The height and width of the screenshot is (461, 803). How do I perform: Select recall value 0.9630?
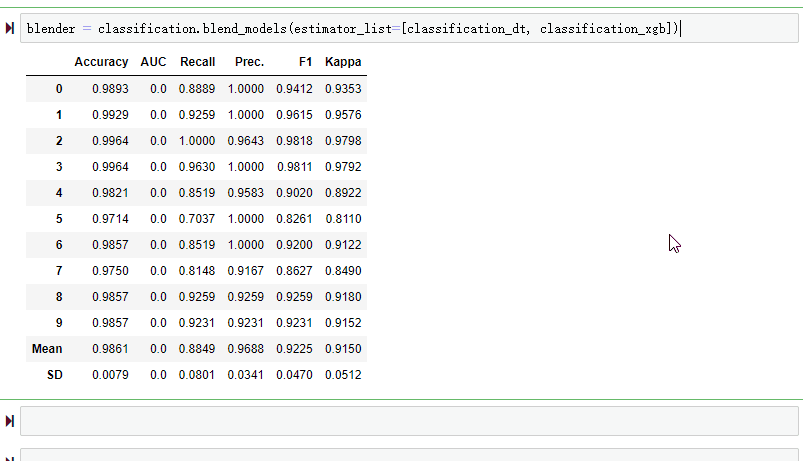[x=197, y=167]
